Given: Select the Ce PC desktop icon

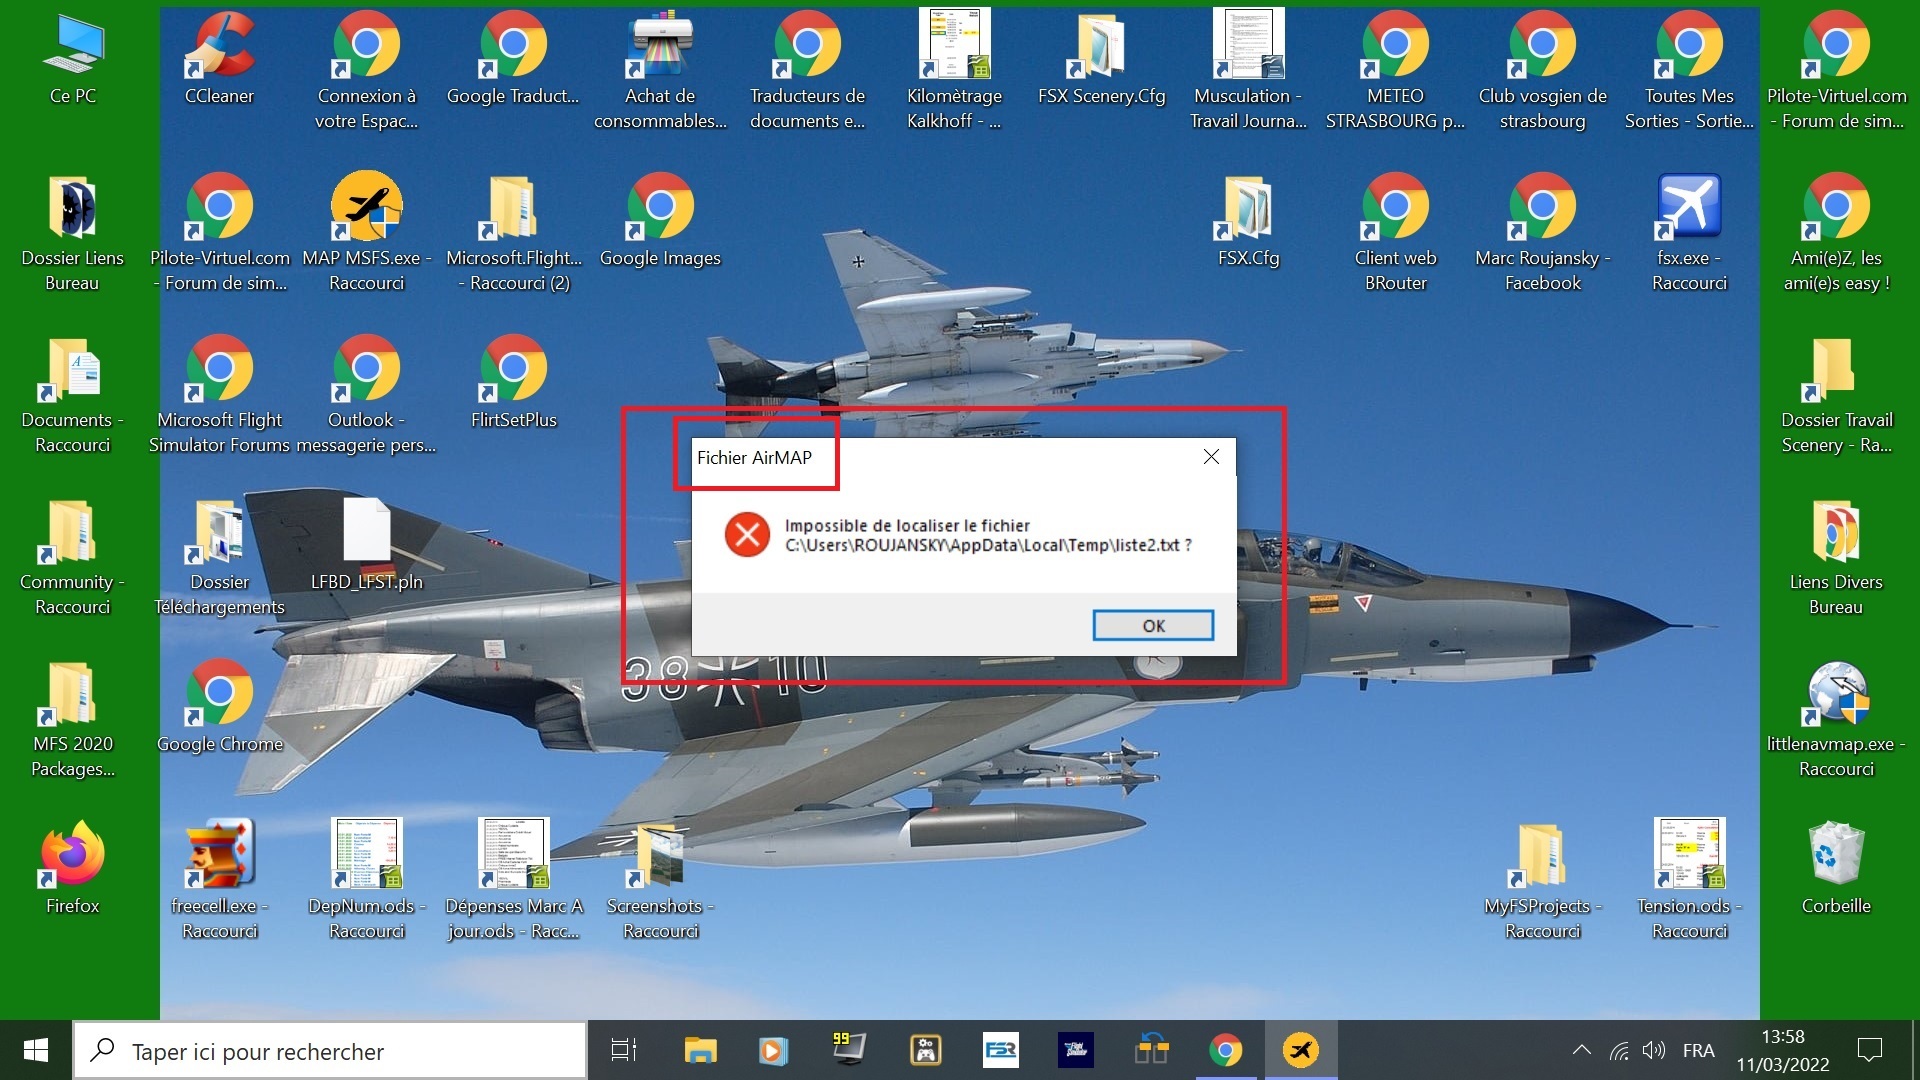Looking at the screenshot, I should [73, 47].
